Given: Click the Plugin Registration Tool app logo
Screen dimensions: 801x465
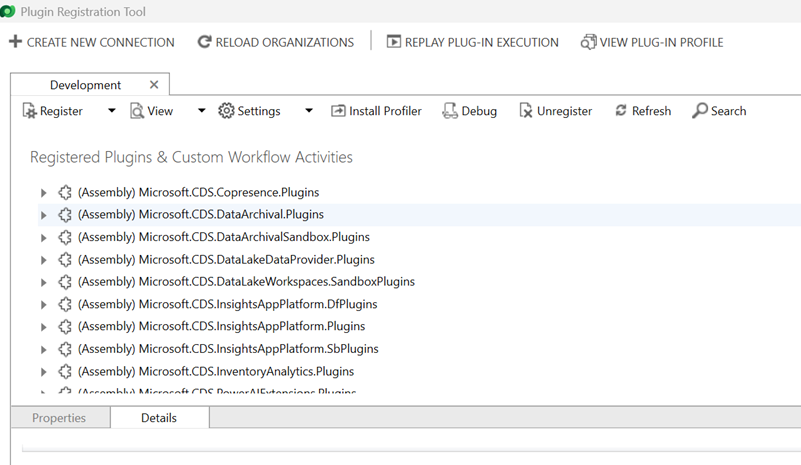Looking at the screenshot, I should coord(7,11).
